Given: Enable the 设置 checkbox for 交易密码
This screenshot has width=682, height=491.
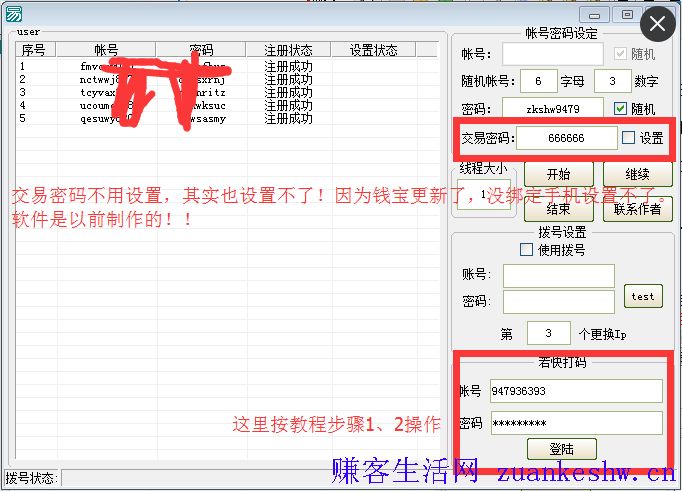Looking at the screenshot, I should [x=628, y=138].
